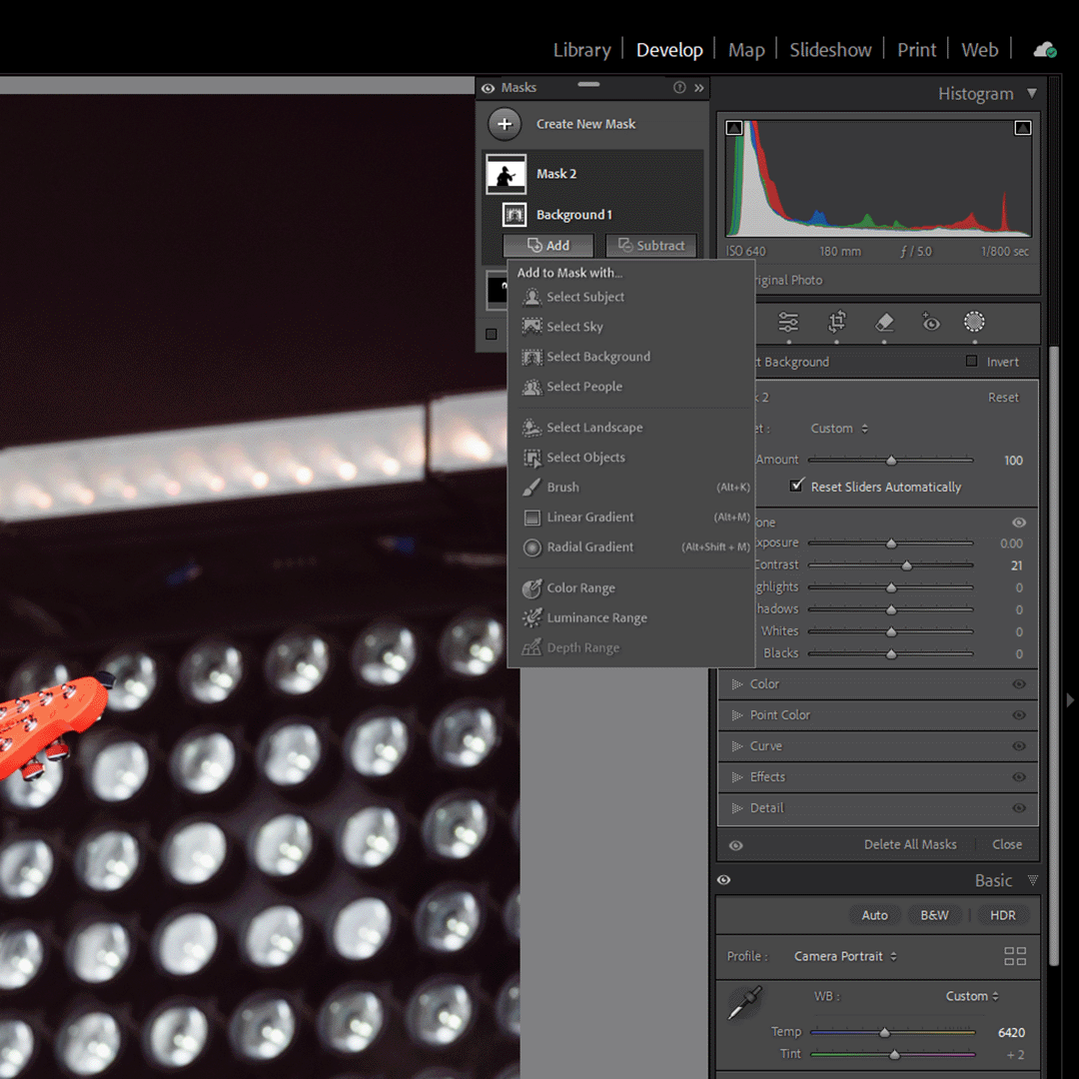Click the Exposure slider handle
The height and width of the screenshot is (1079, 1079).
click(891, 544)
